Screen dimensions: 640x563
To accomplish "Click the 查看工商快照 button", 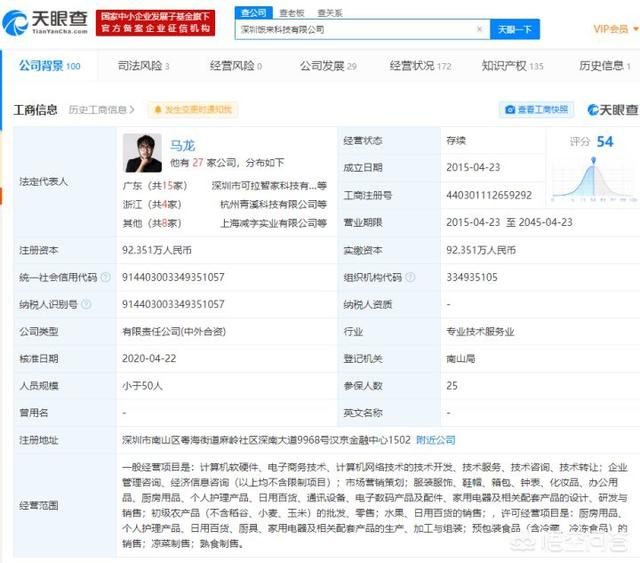I will [536, 109].
